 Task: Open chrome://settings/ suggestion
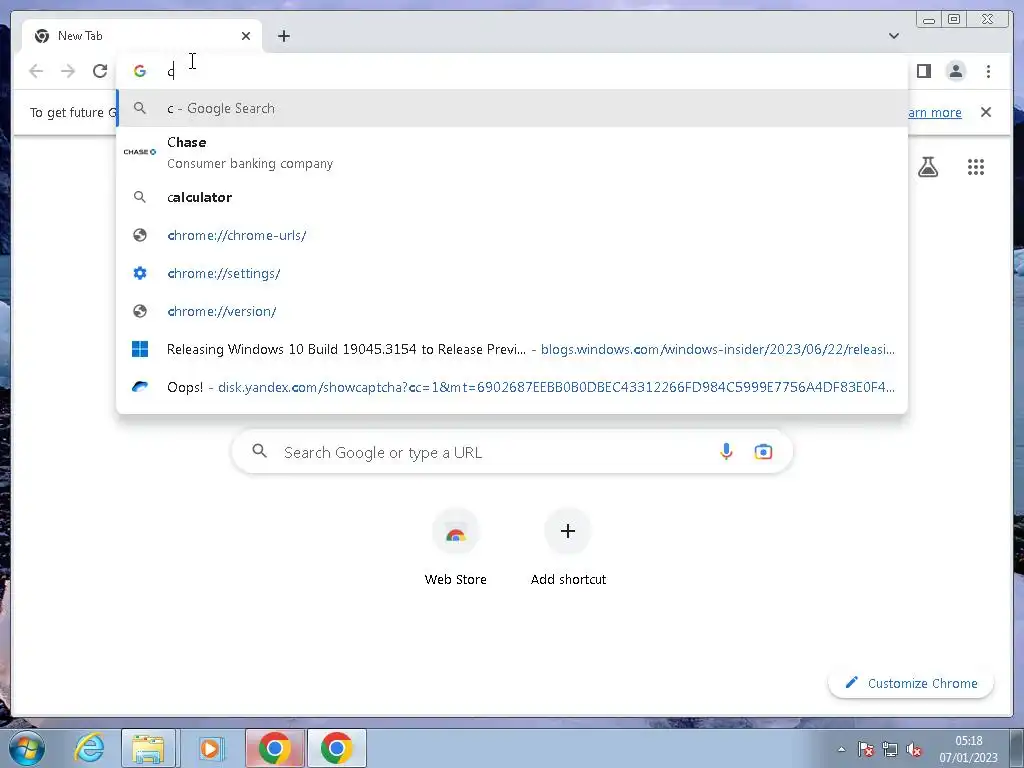click(x=512, y=273)
